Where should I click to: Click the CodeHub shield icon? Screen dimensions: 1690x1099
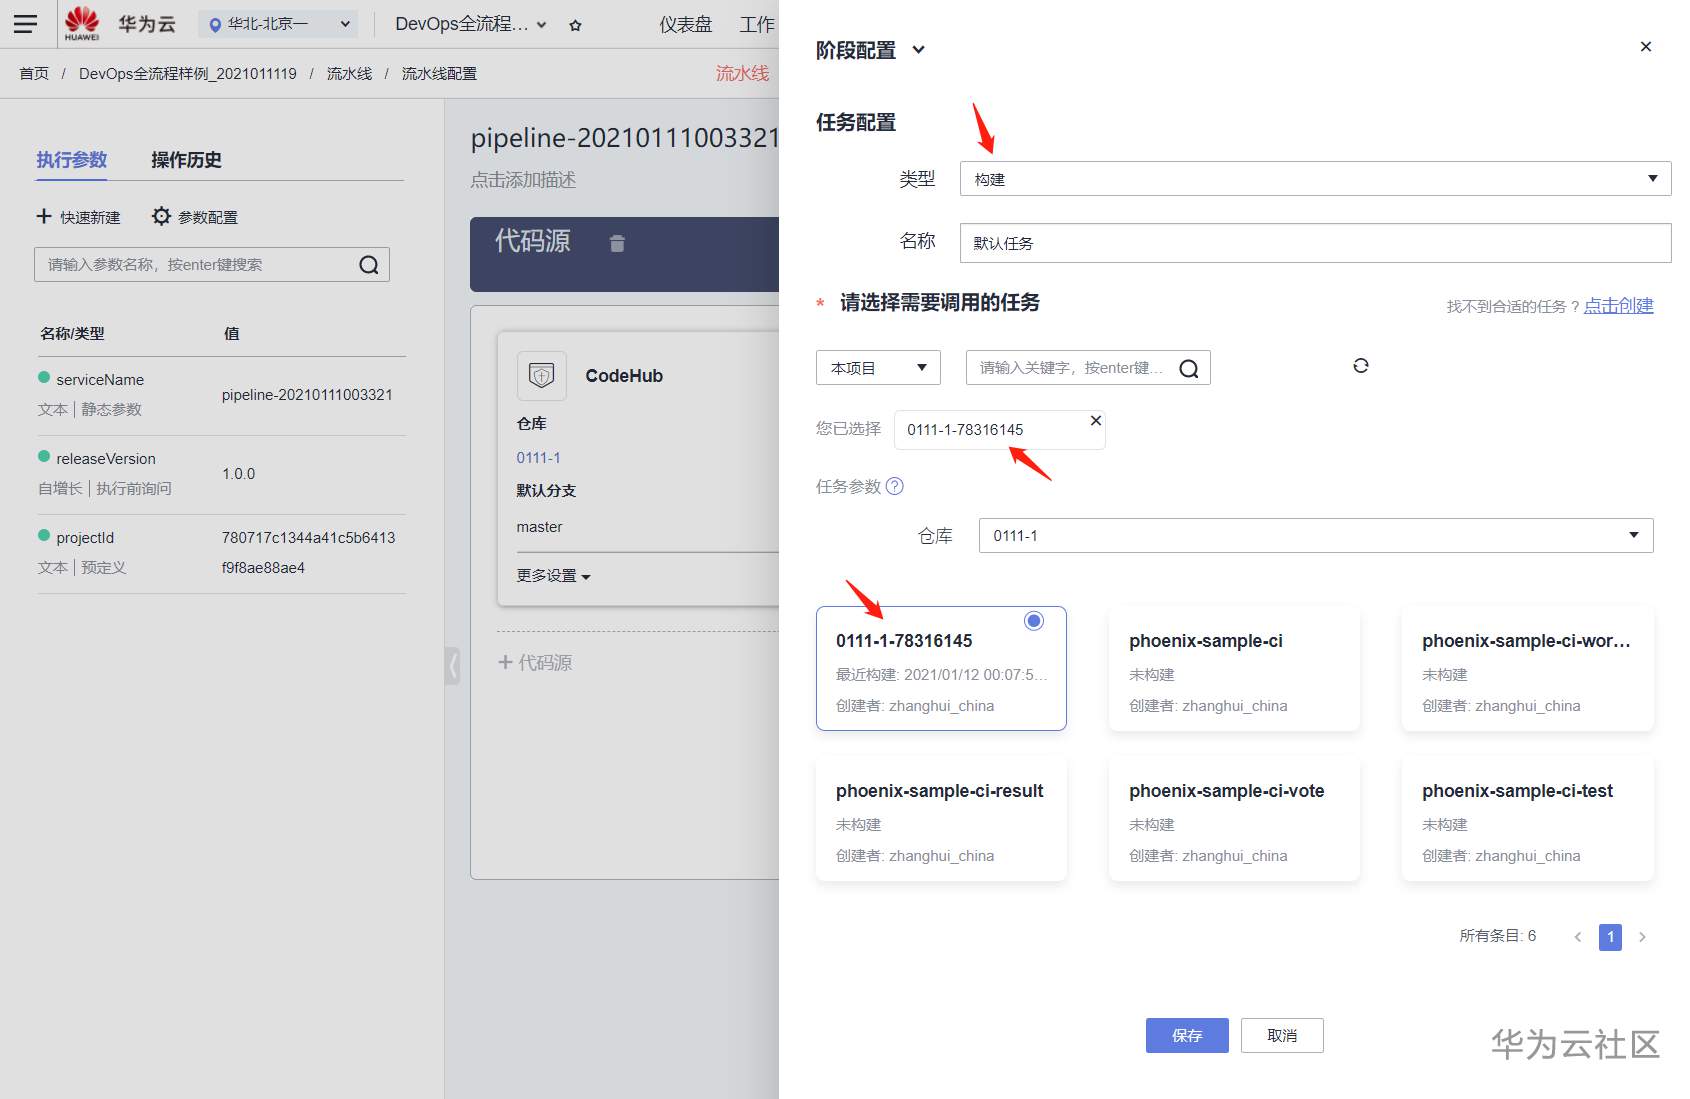tap(542, 376)
